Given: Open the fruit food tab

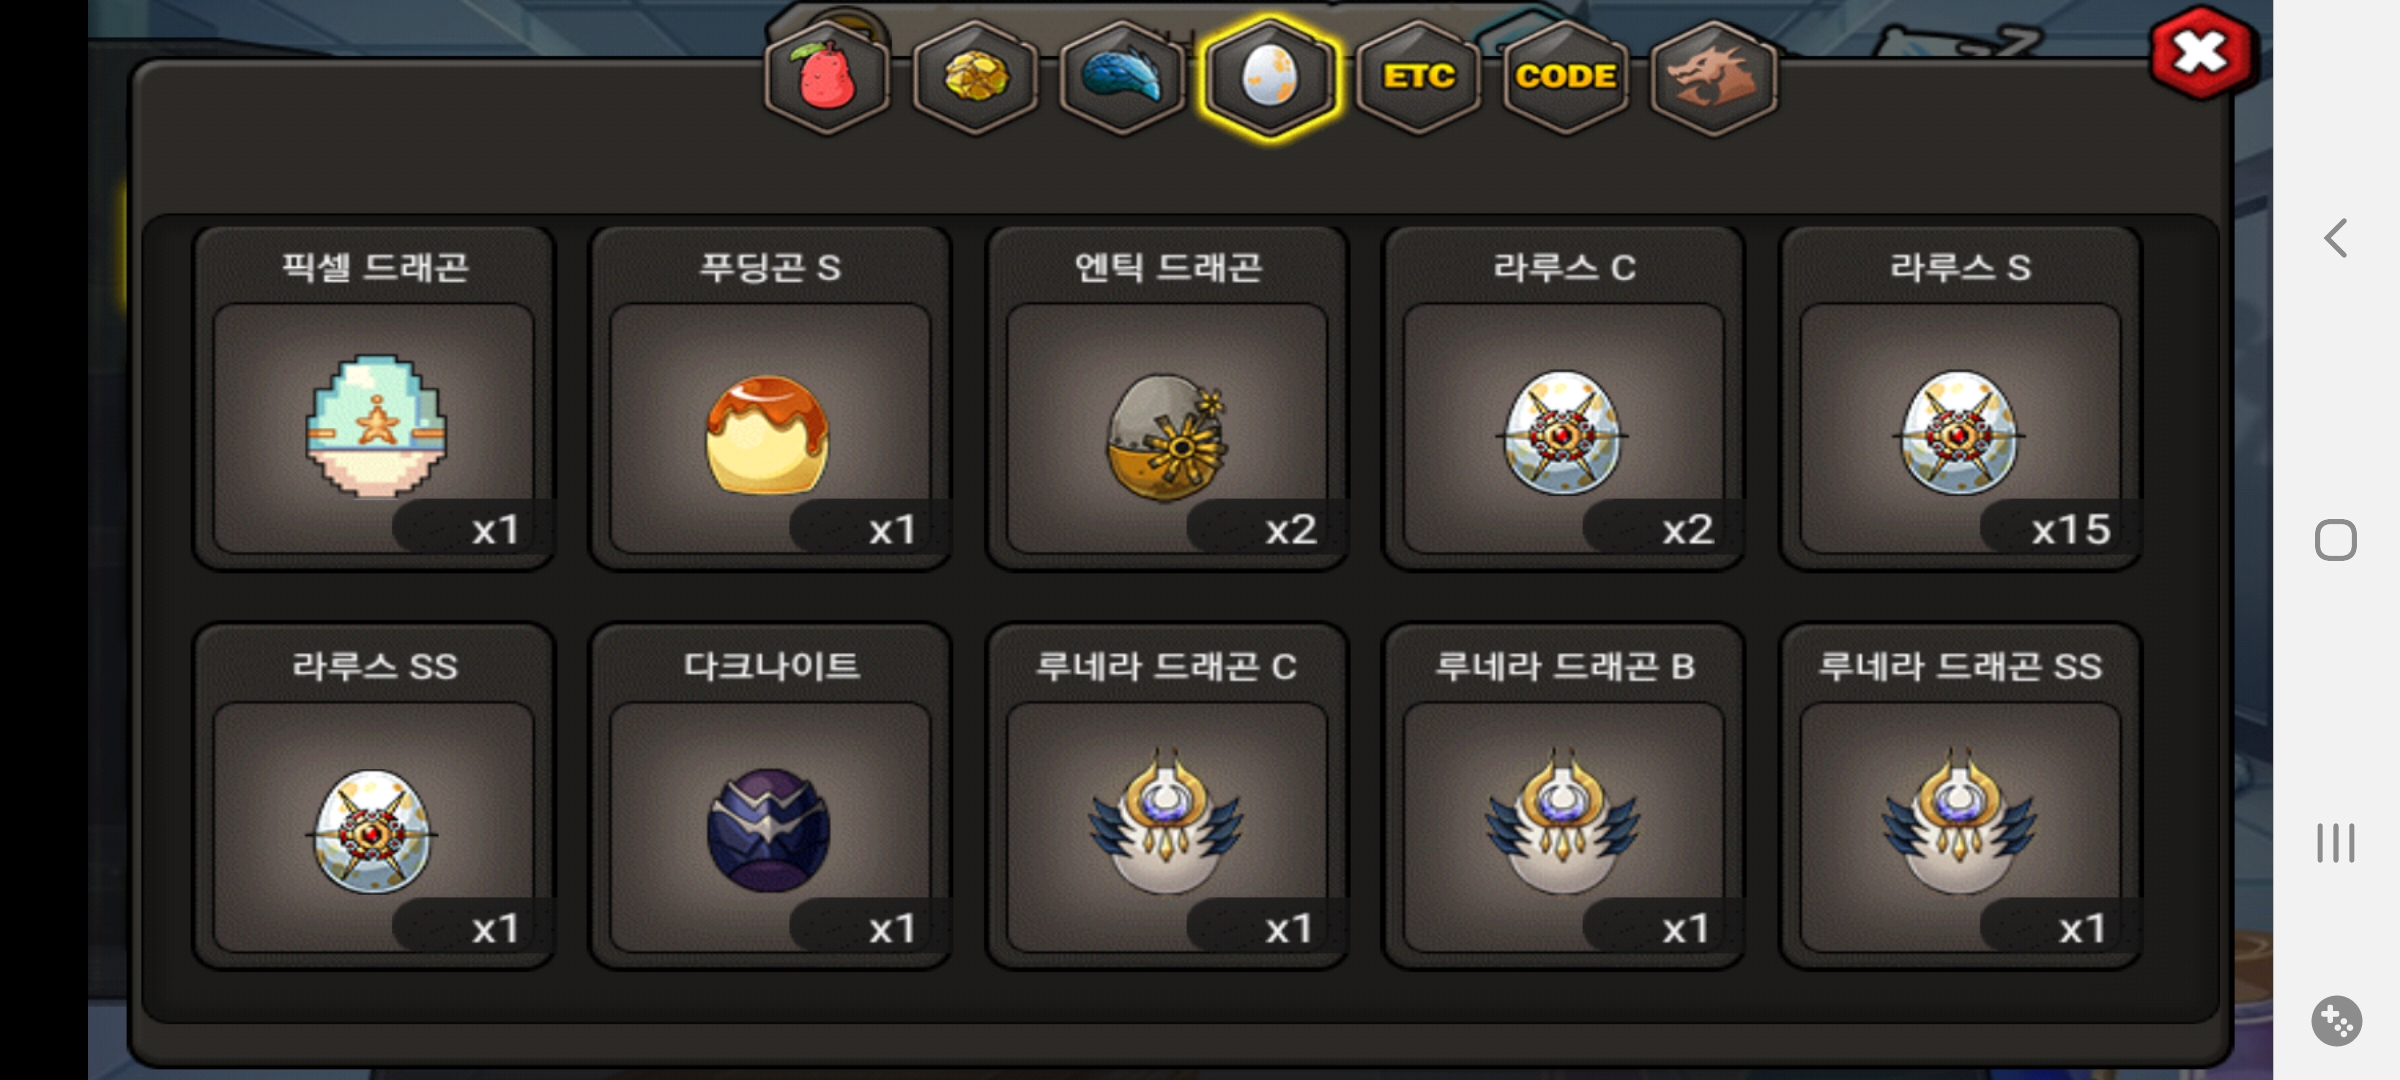Looking at the screenshot, I should pyautogui.click(x=827, y=78).
